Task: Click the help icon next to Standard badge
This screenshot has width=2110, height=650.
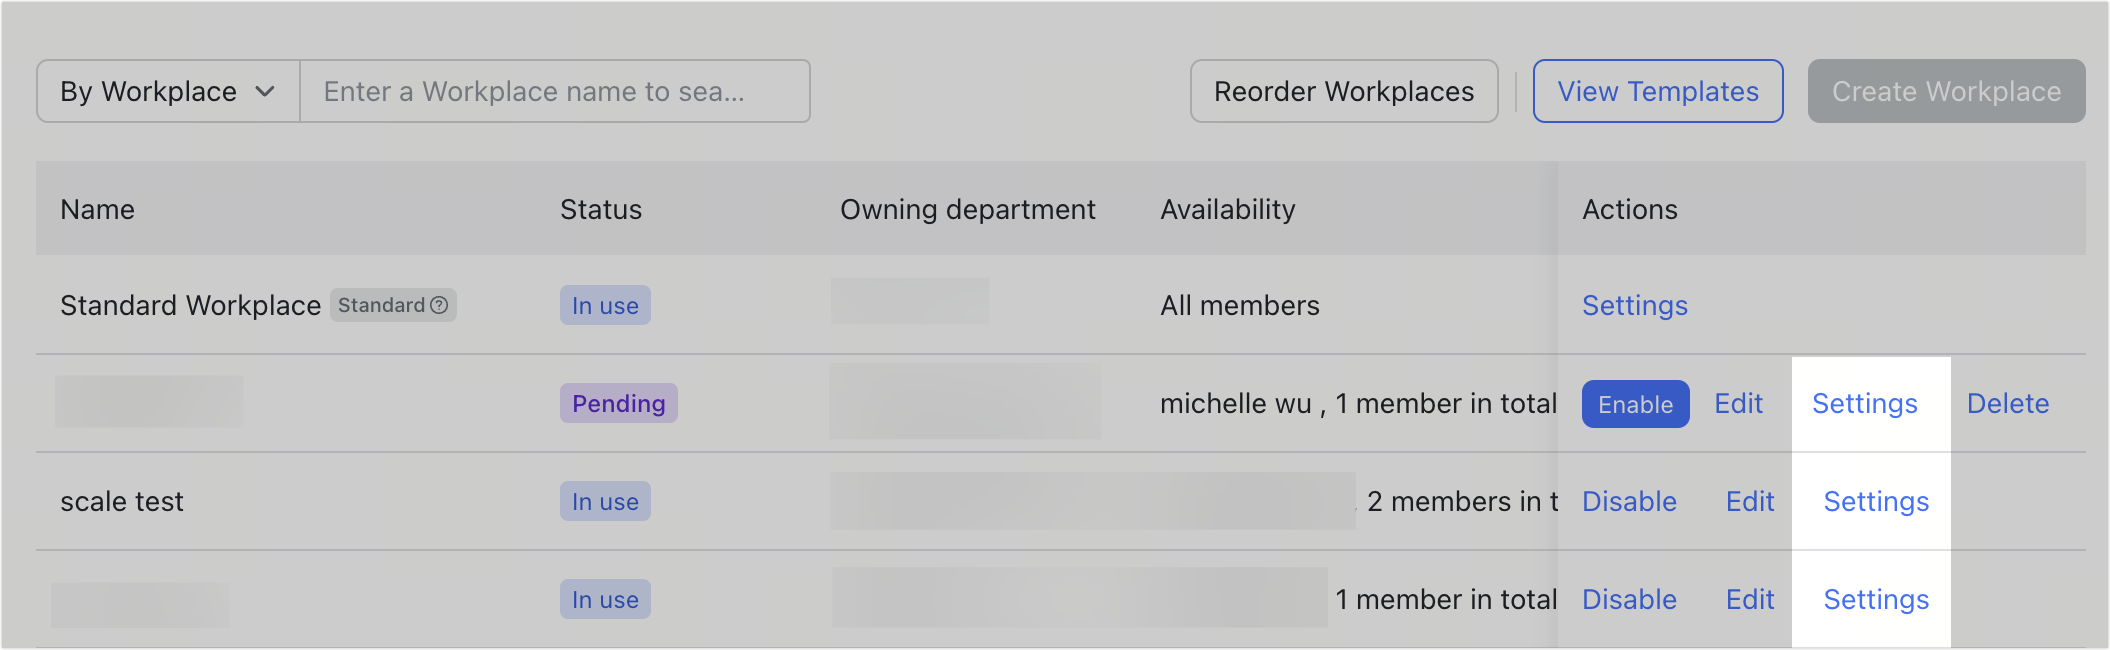Action: 439,305
